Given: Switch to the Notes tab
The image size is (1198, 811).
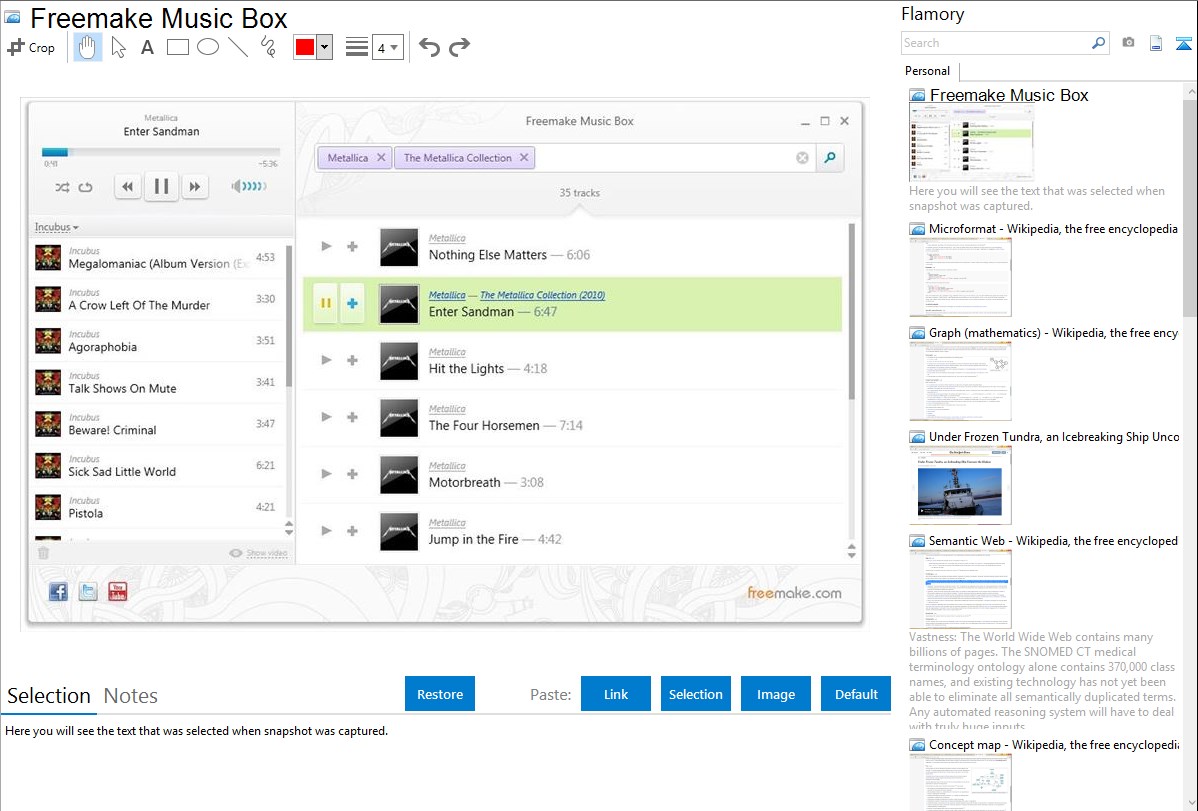Looking at the screenshot, I should coord(131,696).
